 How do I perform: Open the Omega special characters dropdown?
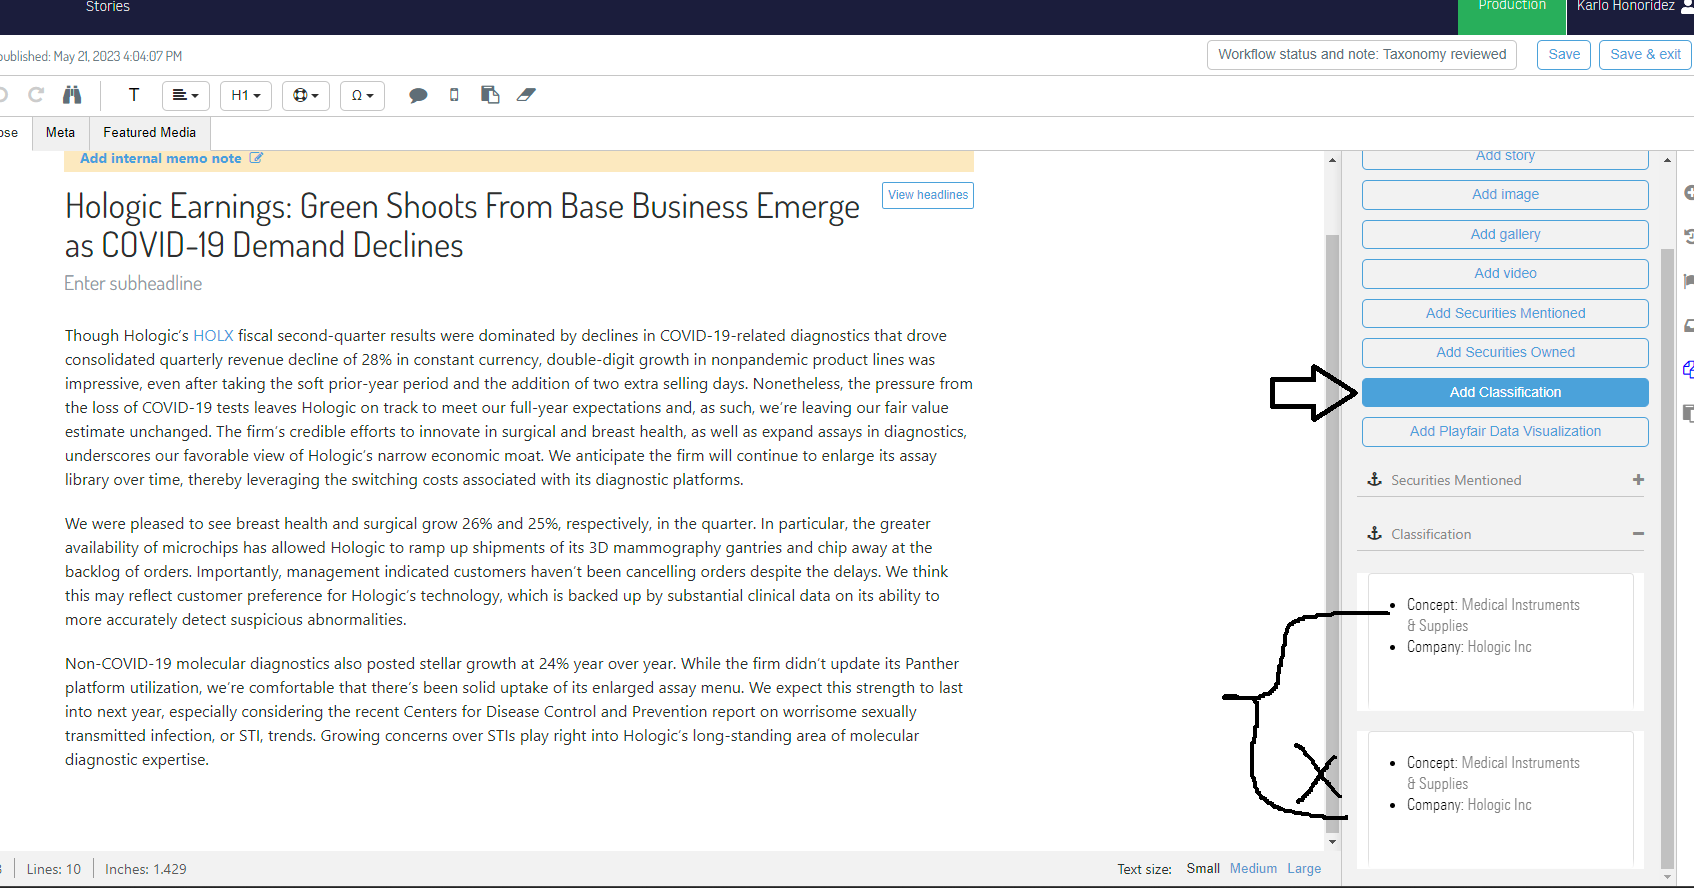(362, 96)
